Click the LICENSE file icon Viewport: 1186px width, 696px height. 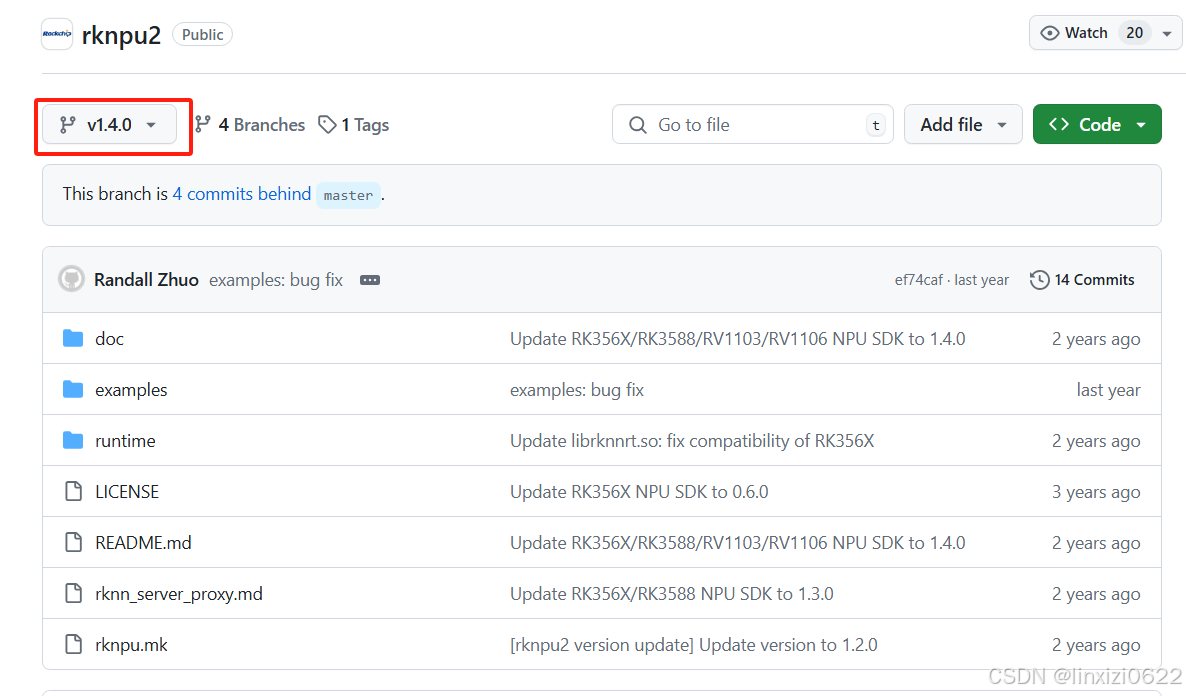click(x=73, y=492)
